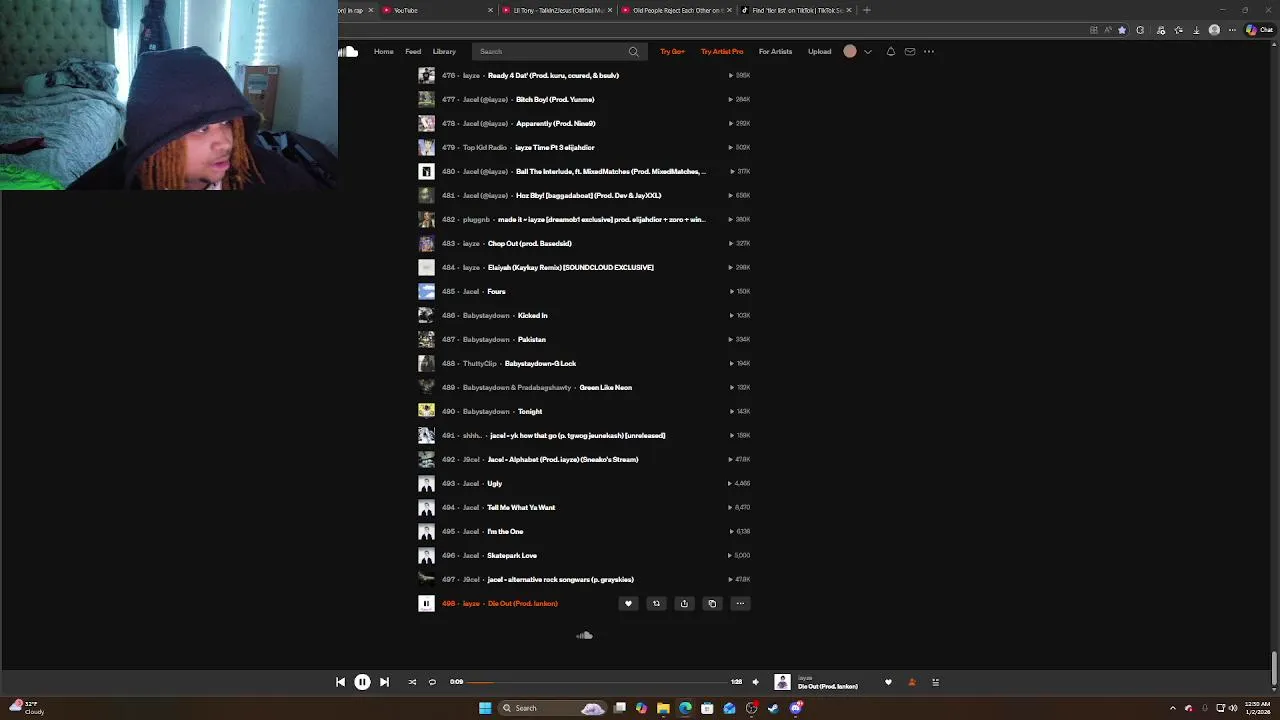Open Steam from the taskbar
This screenshot has width=1280, height=720.
pyautogui.click(x=773, y=708)
